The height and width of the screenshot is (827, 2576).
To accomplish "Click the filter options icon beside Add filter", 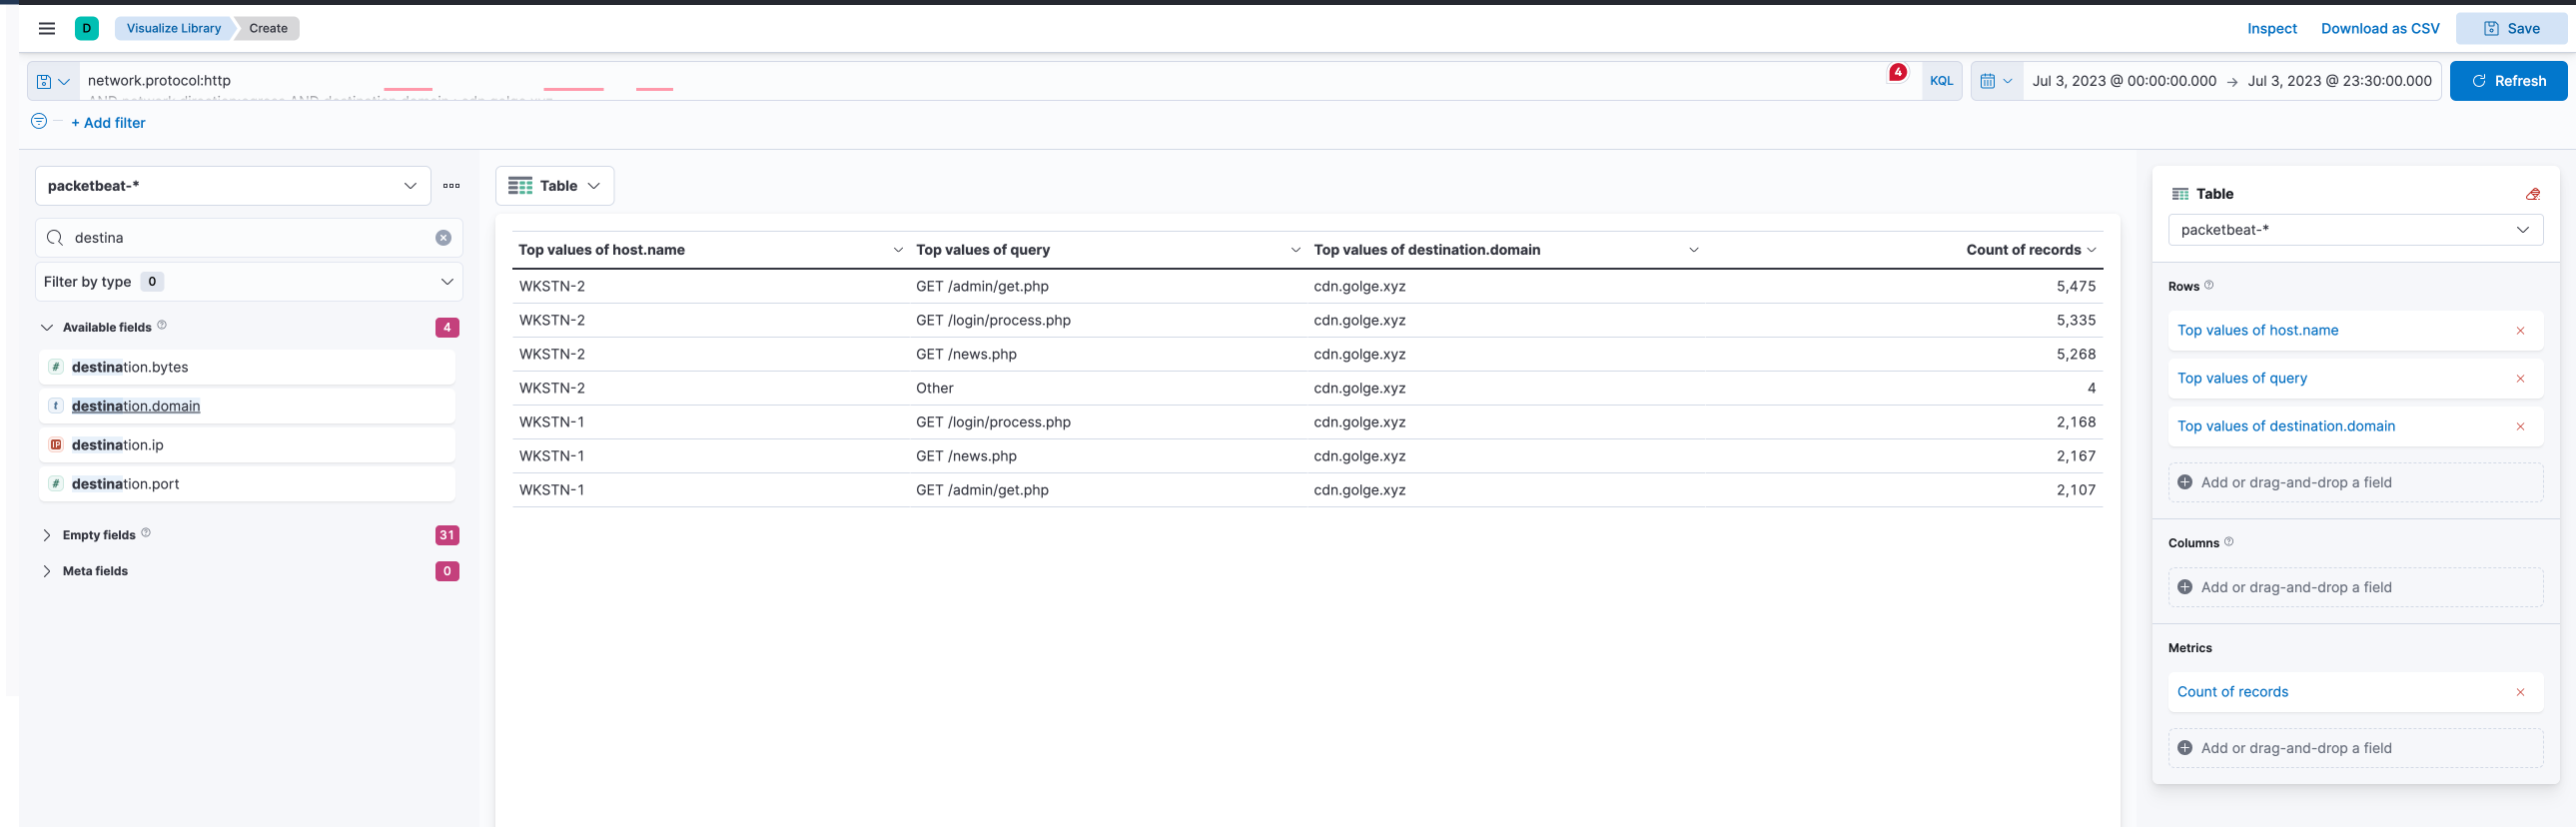I will [39, 121].
